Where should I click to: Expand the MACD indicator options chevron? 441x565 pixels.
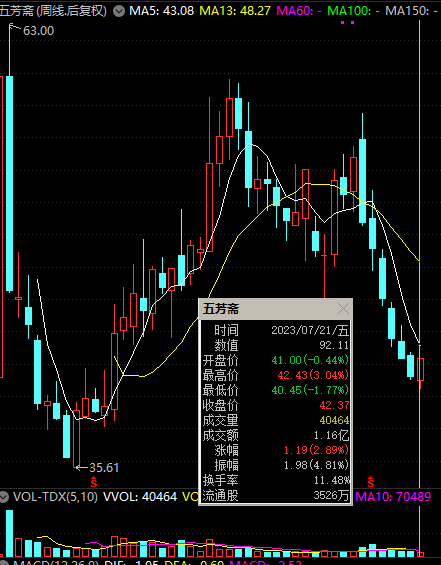pos(4,563)
